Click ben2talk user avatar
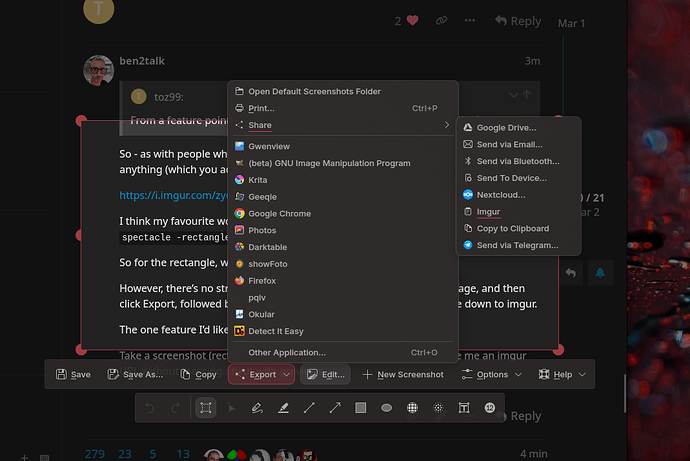This screenshot has width=690, height=461. point(99,70)
